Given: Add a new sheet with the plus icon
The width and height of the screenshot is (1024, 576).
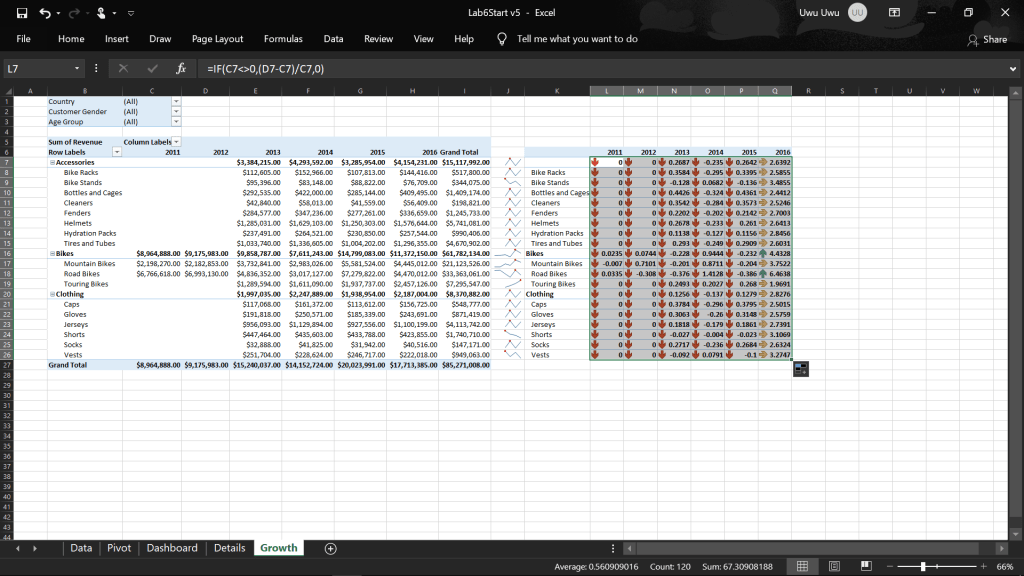Looking at the screenshot, I should (330, 548).
